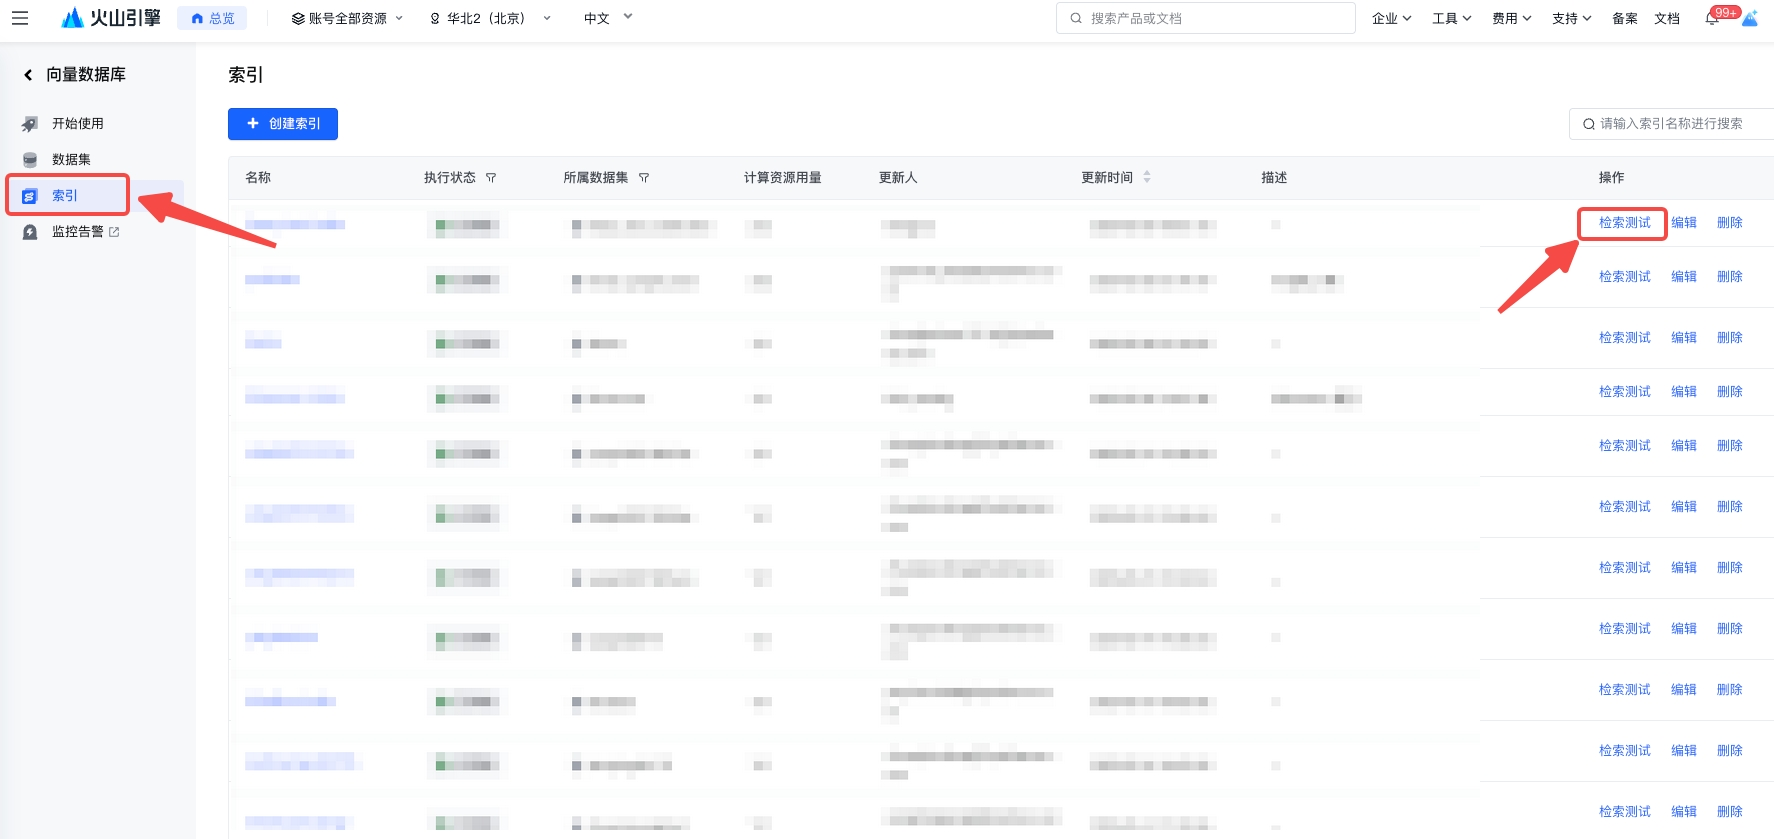Click 编辑 in first row
This screenshot has width=1774, height=839.
click(x=1684, y=223)
